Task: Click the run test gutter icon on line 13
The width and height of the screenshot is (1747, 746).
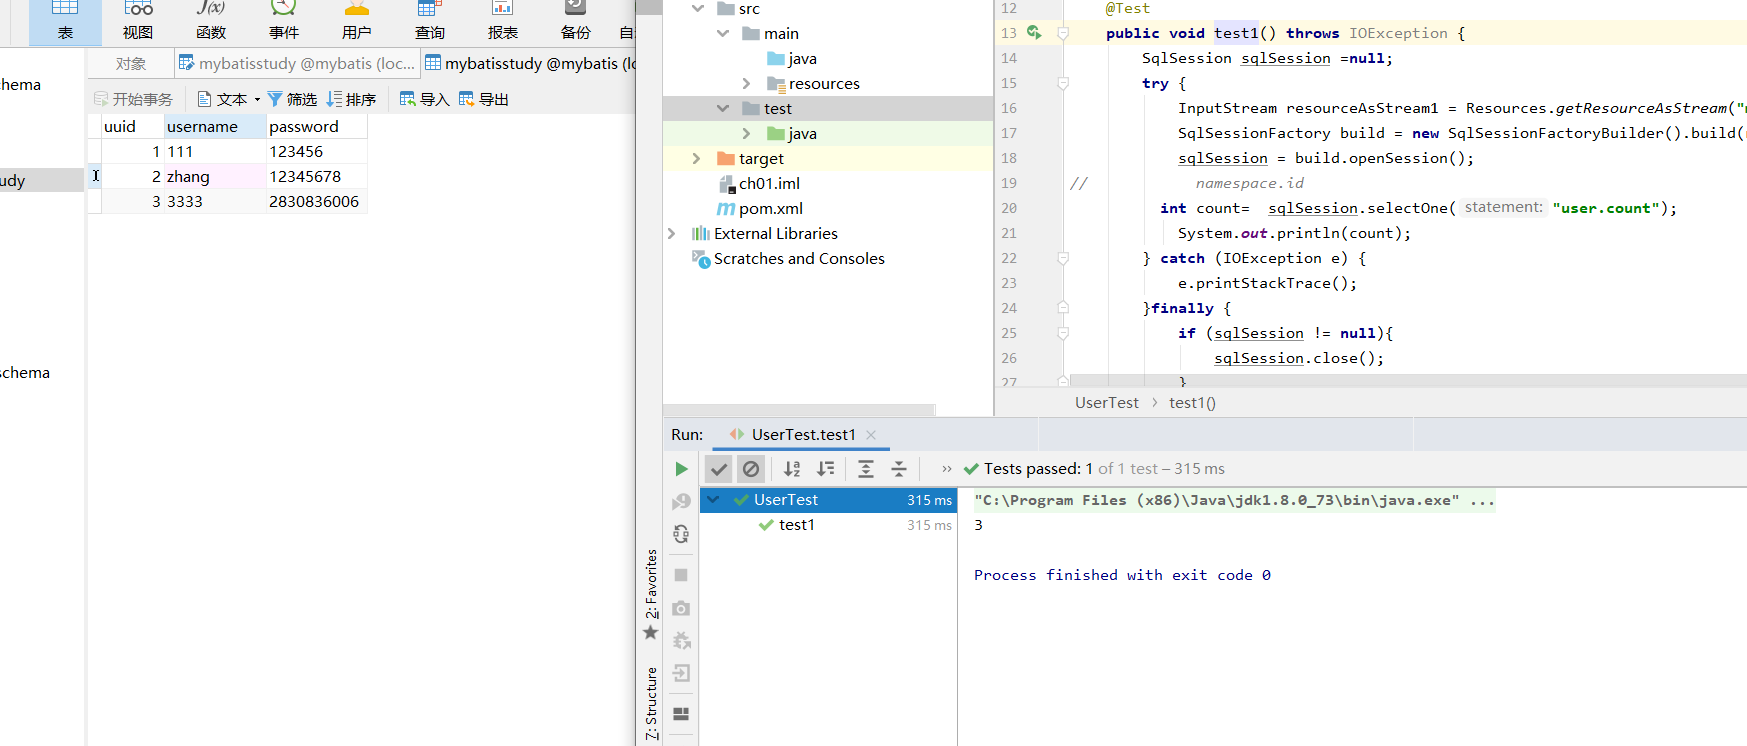Action: (x=1034, y=33)
